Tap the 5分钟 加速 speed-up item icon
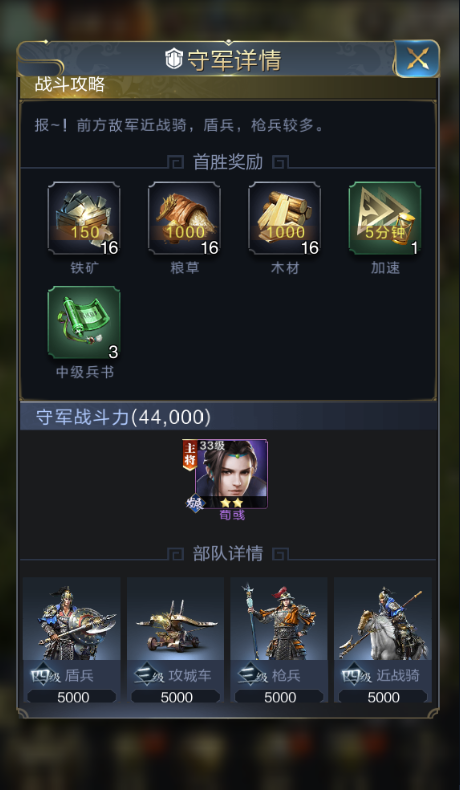This screenshot has width=460, height=790. click(385, 218)
